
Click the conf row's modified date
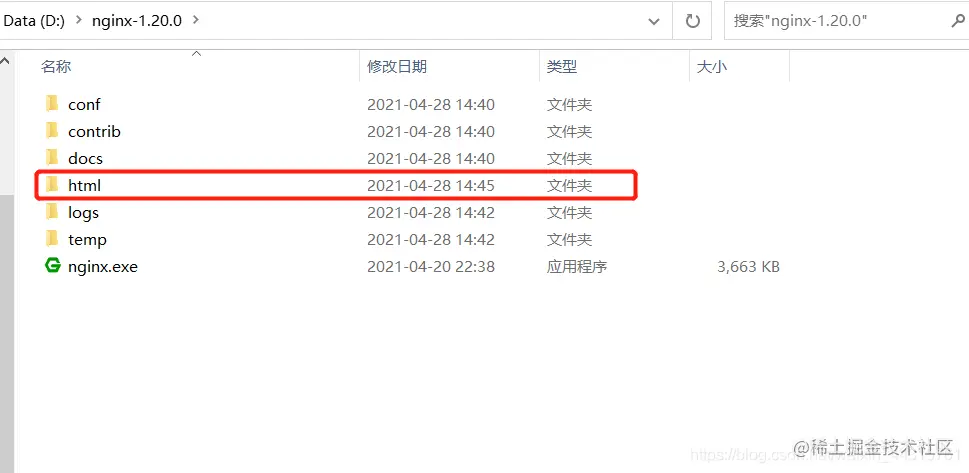(431, 104)
